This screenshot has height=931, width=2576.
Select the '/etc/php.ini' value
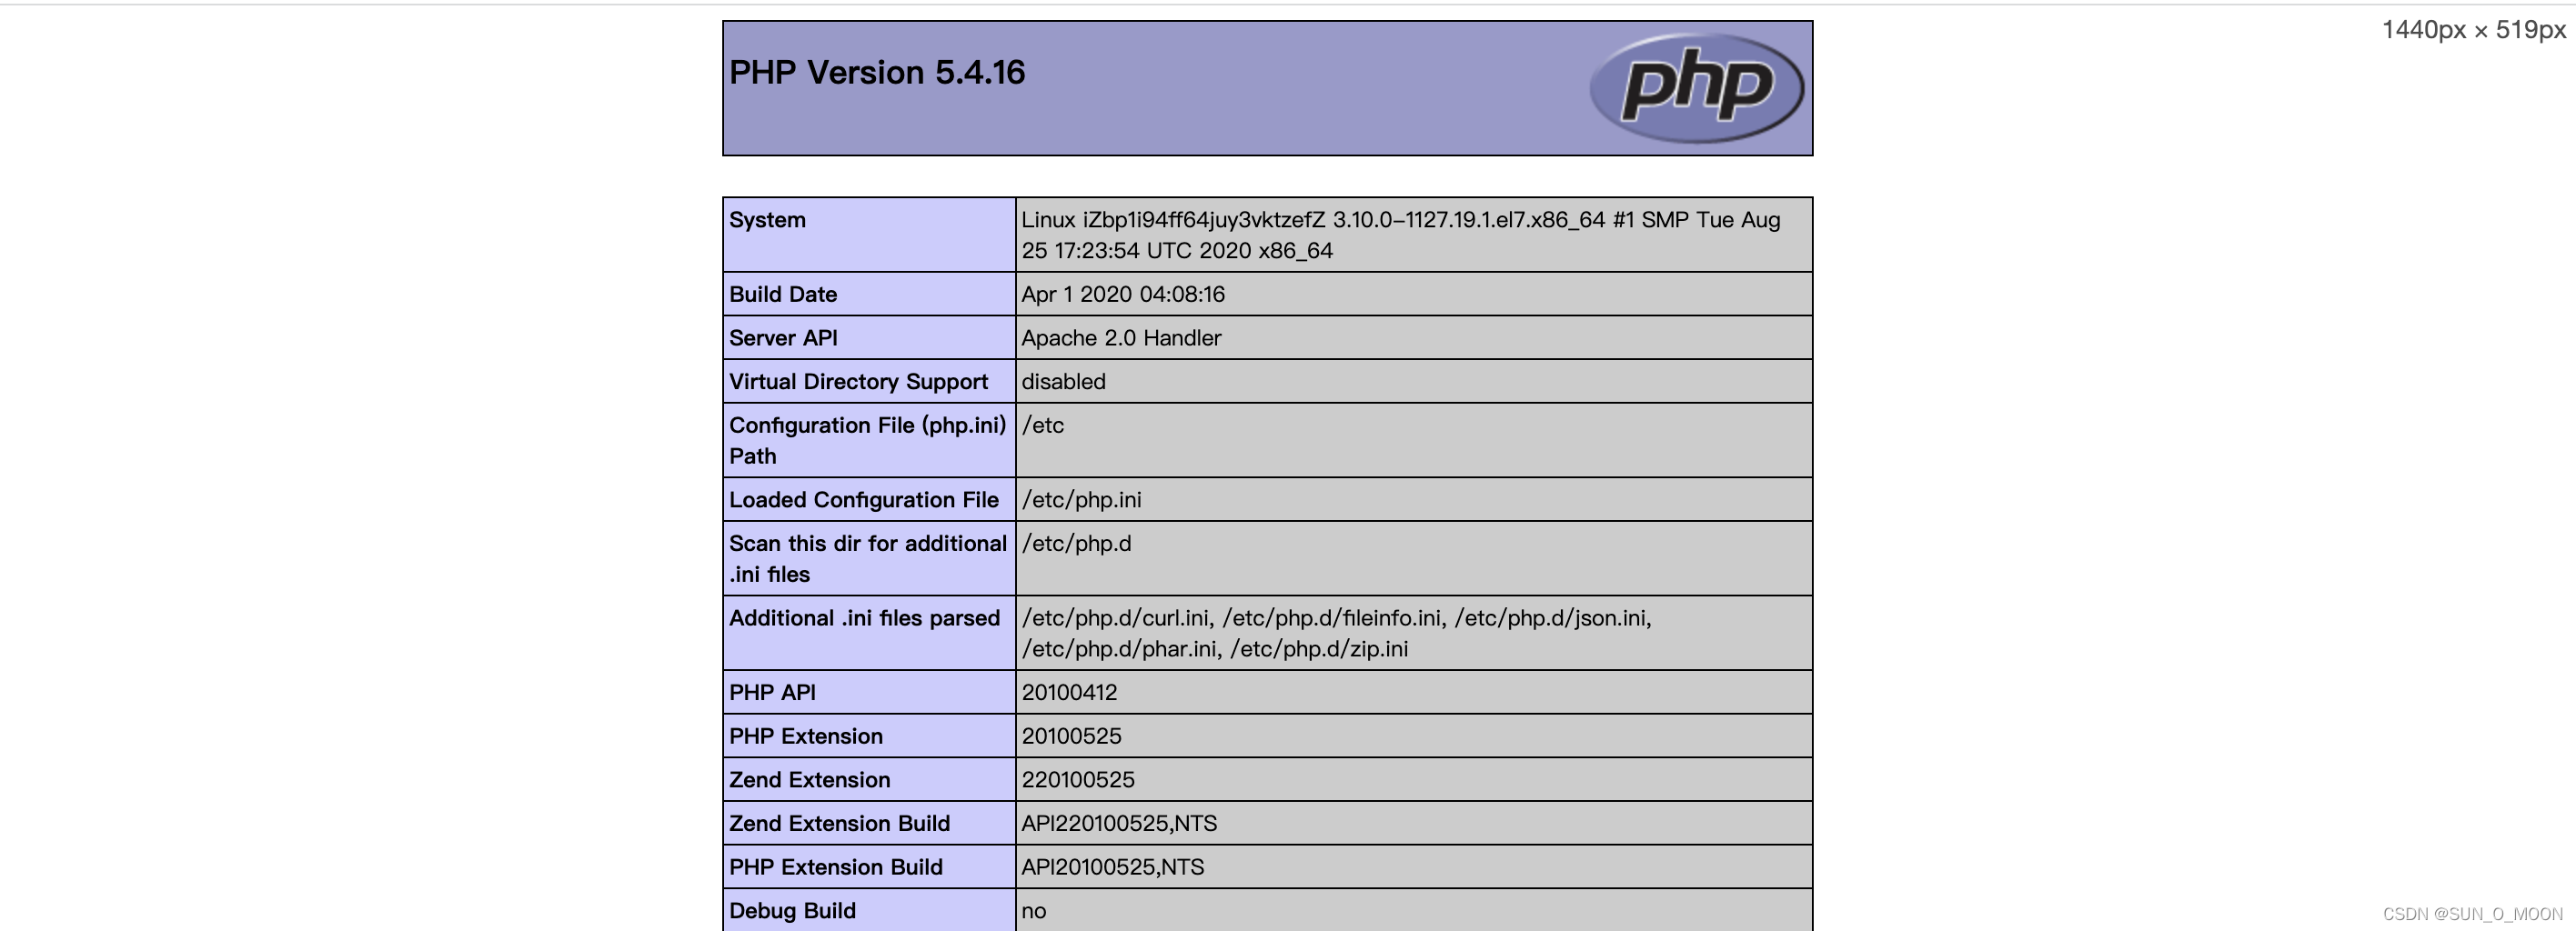[x=1081, y=500]
